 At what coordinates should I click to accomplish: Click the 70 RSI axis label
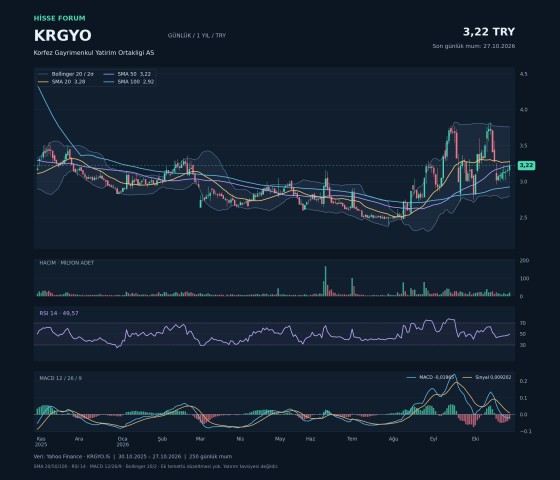(x=523, y=323)
